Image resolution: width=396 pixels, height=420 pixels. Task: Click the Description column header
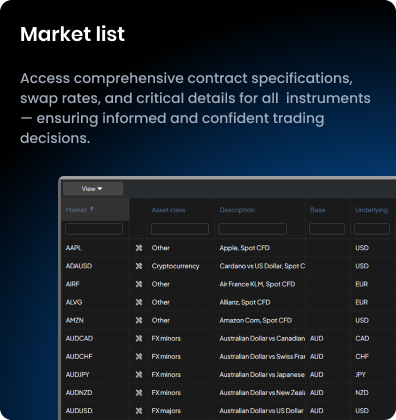tap(237, 210)
